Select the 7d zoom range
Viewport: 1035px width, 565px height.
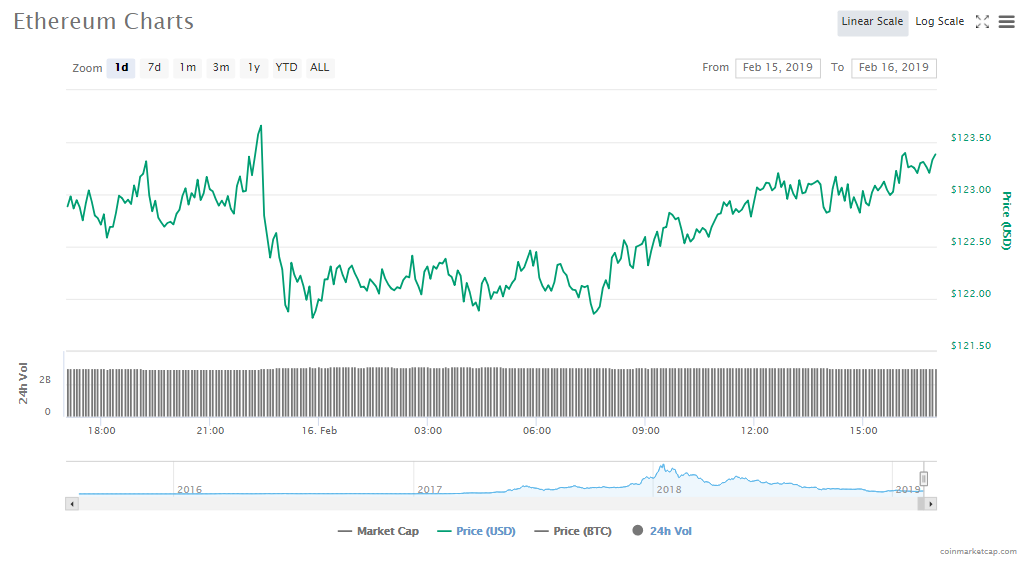154,68
